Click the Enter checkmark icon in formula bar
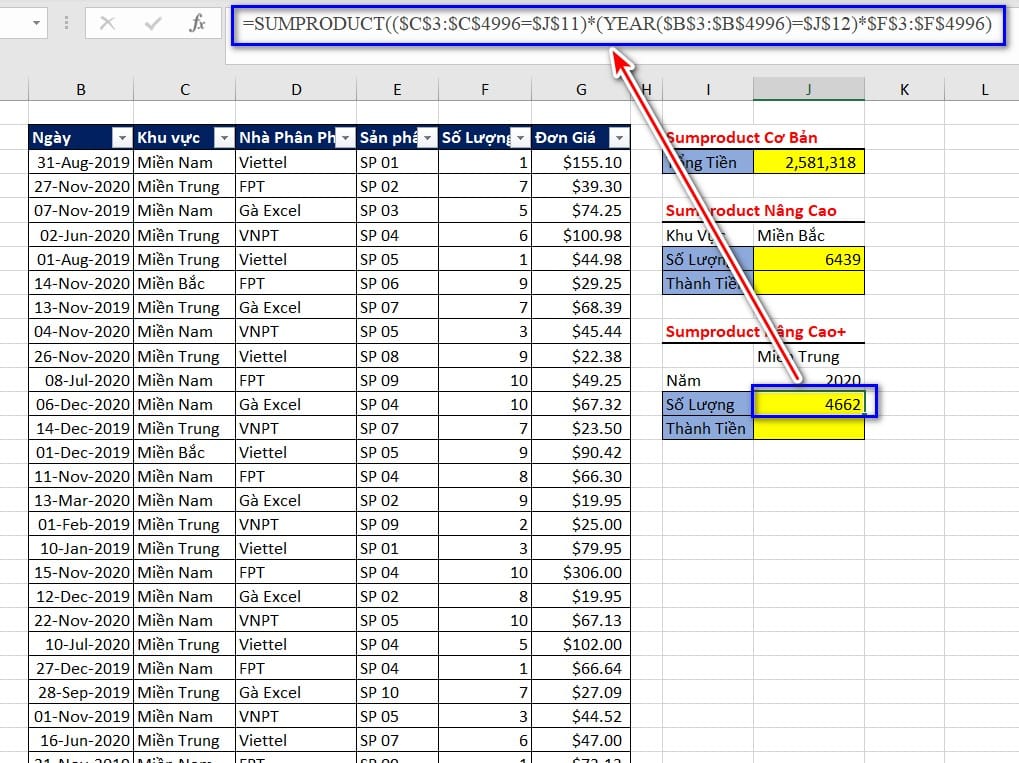Viewport: 1019px width, 763px height. tap(153, 23)
